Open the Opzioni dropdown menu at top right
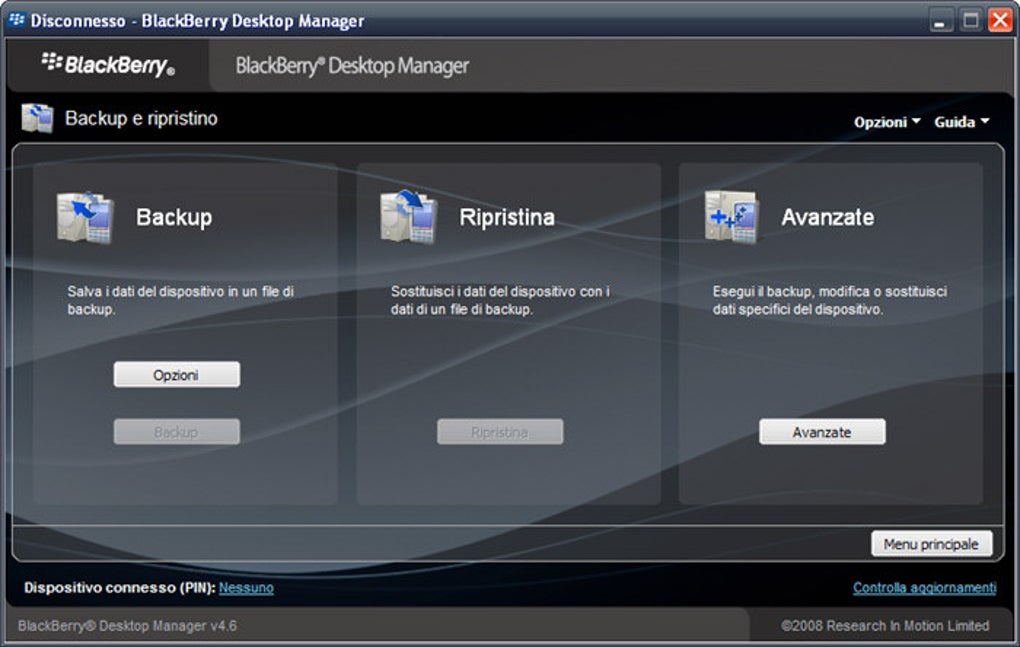 [x=887, y=122]
